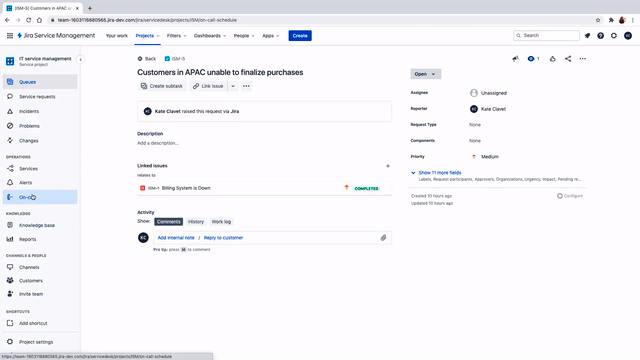Click the attachment paperclip icon

click(383, 238)
